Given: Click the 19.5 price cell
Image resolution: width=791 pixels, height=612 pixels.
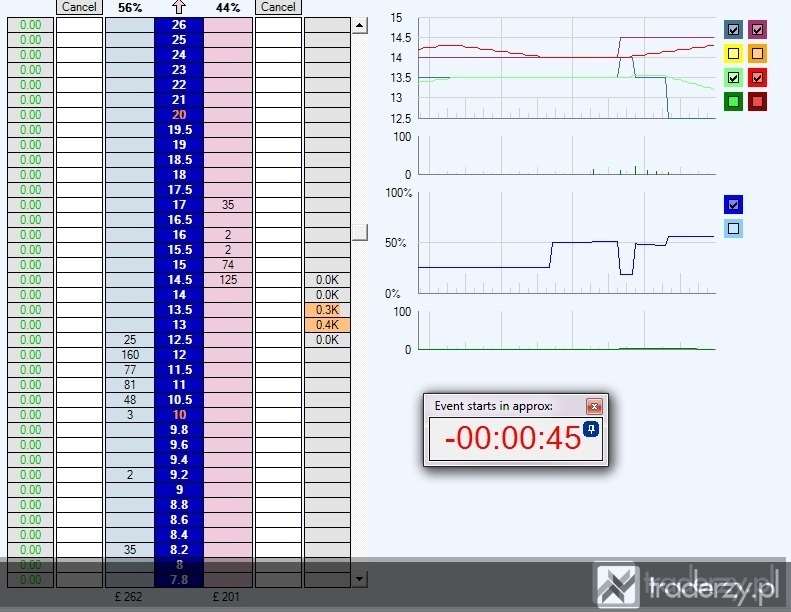Looking at the screenshot, I should [179, 130].
